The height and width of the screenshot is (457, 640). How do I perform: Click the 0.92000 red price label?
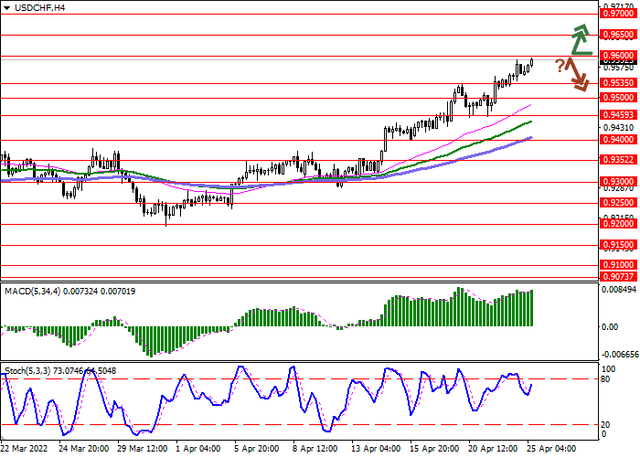pyautogui.click(x=618, y=225)
